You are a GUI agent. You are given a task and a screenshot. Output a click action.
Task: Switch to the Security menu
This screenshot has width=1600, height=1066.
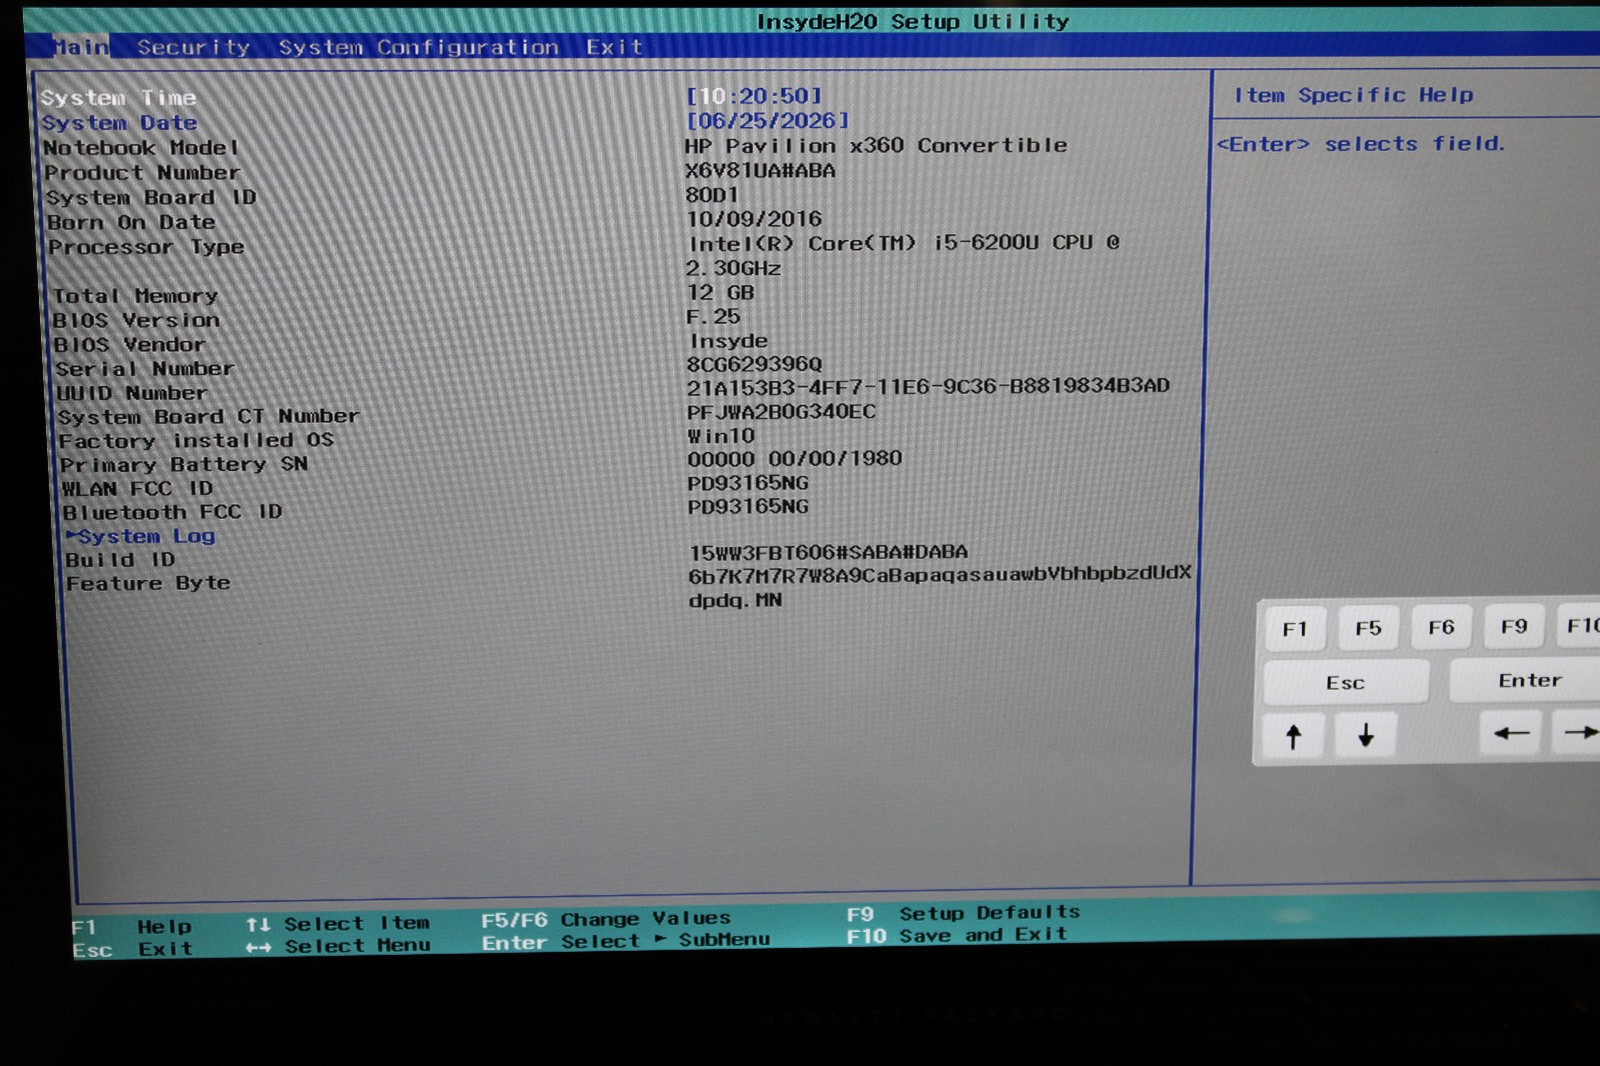click(x=193, y=47)
